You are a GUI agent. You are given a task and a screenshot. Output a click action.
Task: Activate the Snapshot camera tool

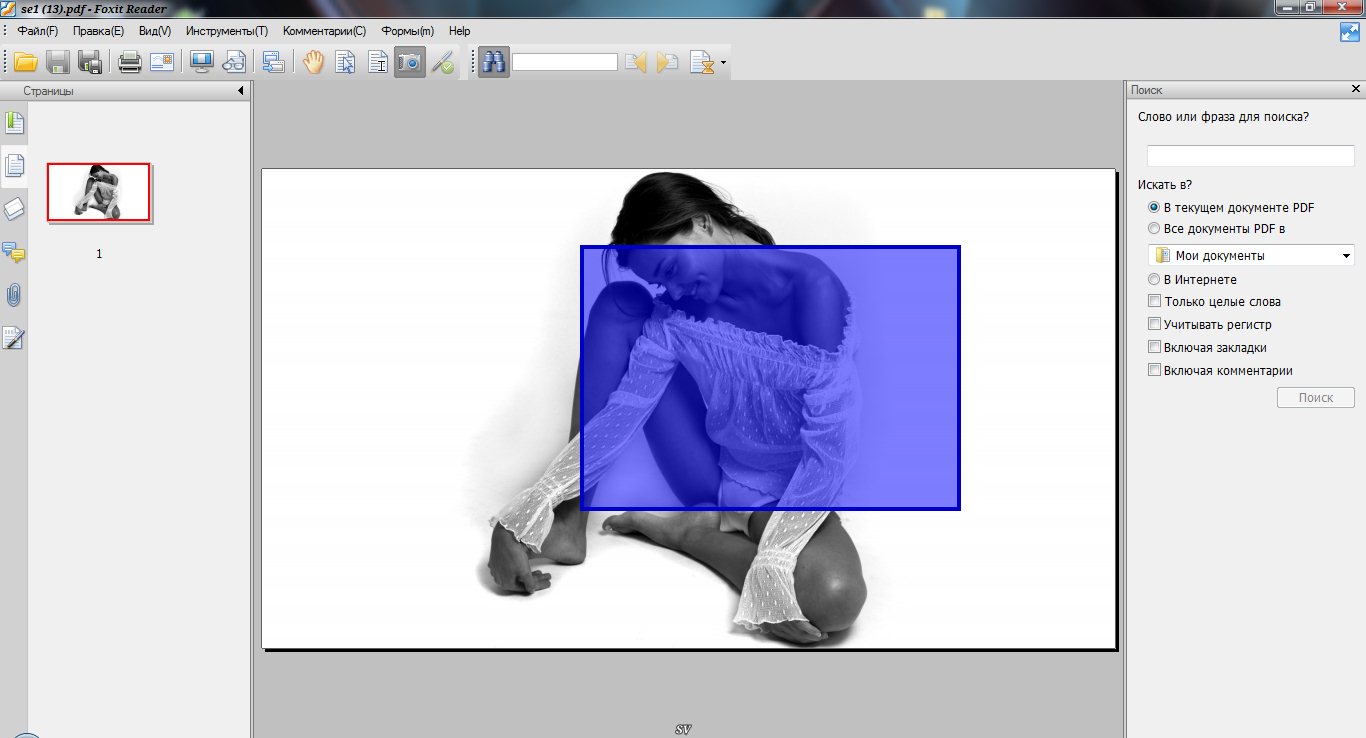409,63
